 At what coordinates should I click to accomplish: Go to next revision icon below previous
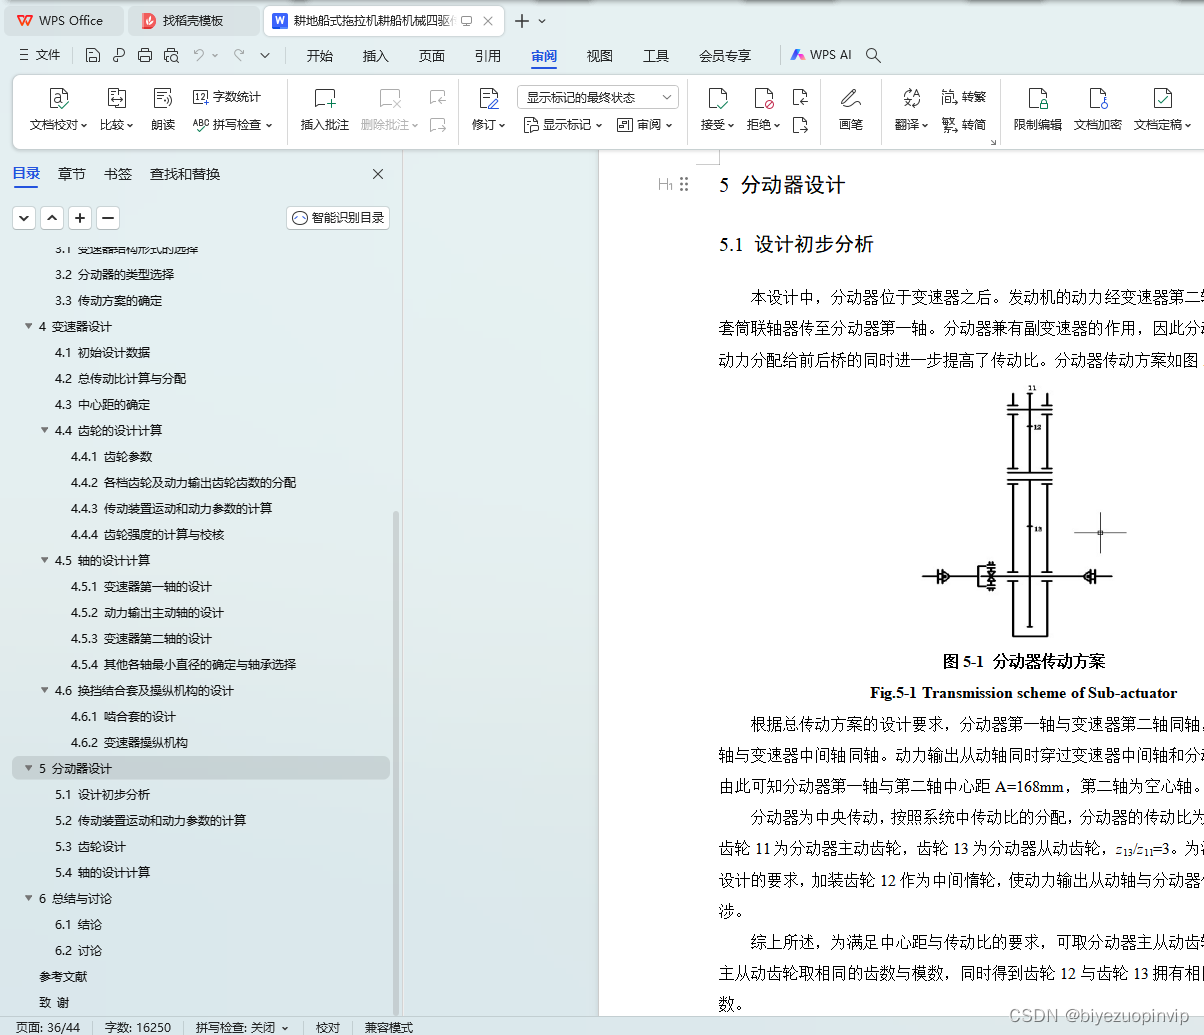tap(800, 125)
